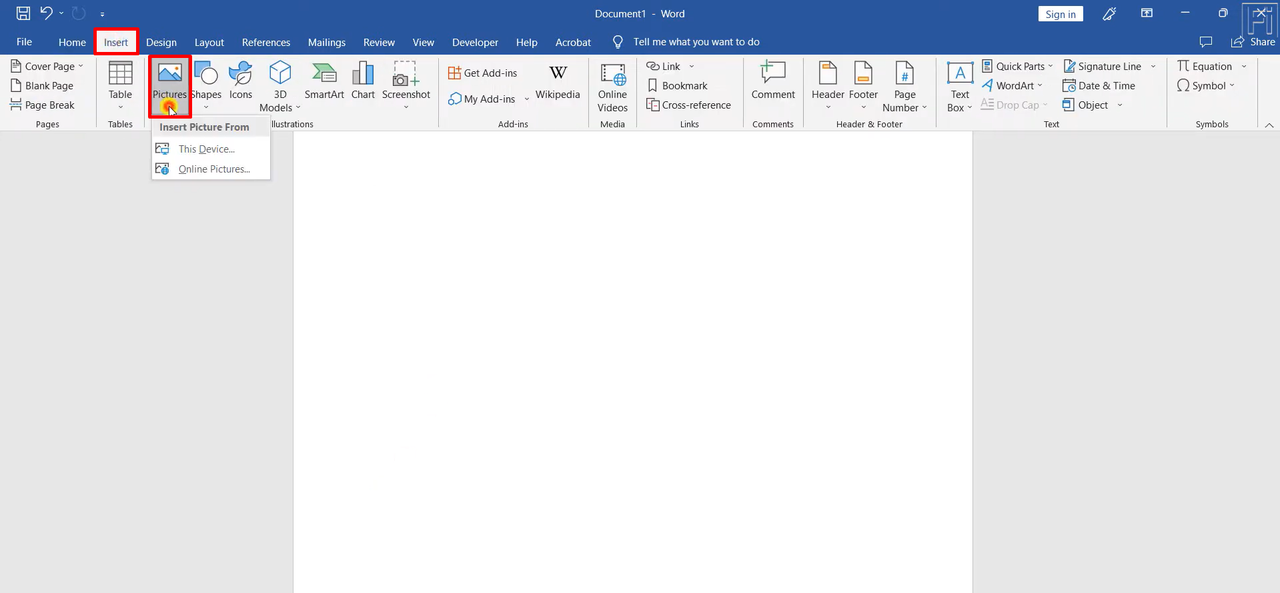Click the Share button
Viewport: 1280px width, 593px height.
click(x=1254, y=42)
